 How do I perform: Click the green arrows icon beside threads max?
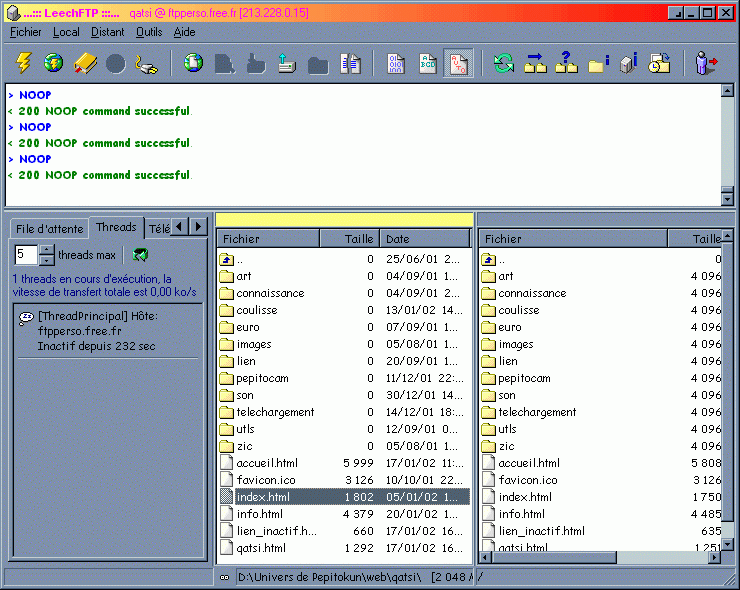[140, 255]
